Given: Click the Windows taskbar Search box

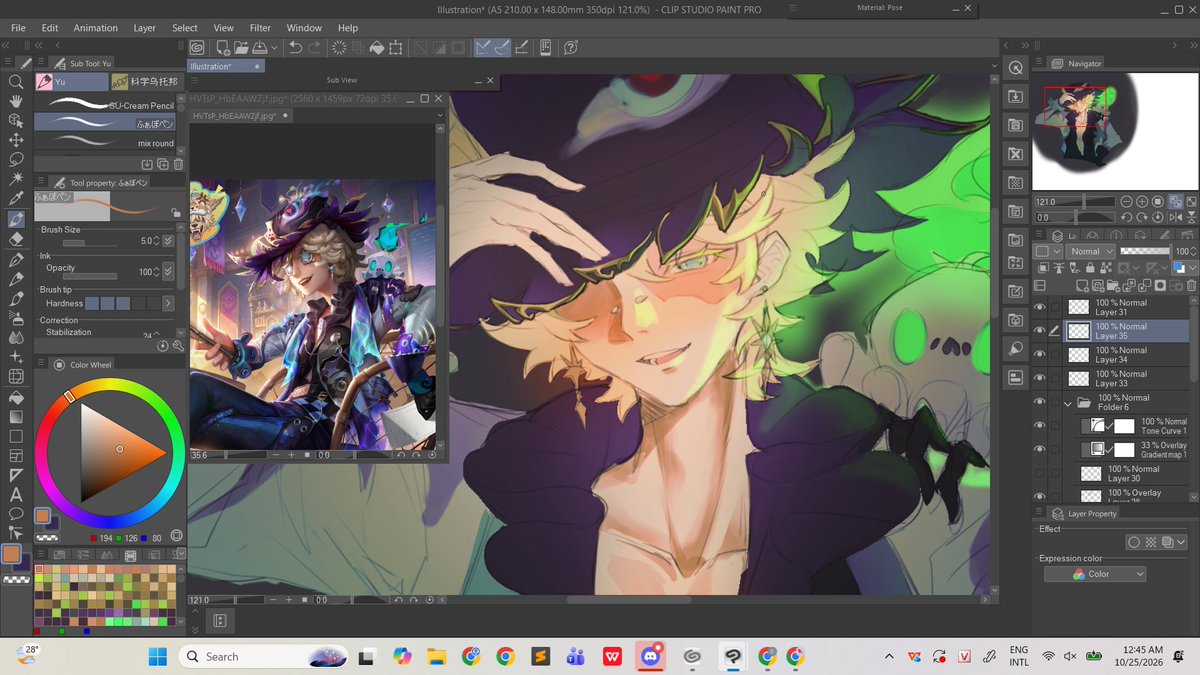Looking at the screenshot, I should (x=262, y=656).
